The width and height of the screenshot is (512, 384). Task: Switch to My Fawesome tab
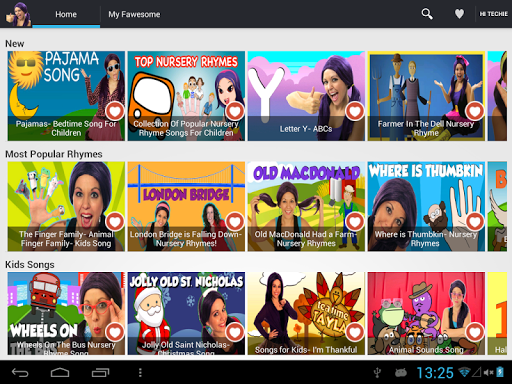point(134,14)
